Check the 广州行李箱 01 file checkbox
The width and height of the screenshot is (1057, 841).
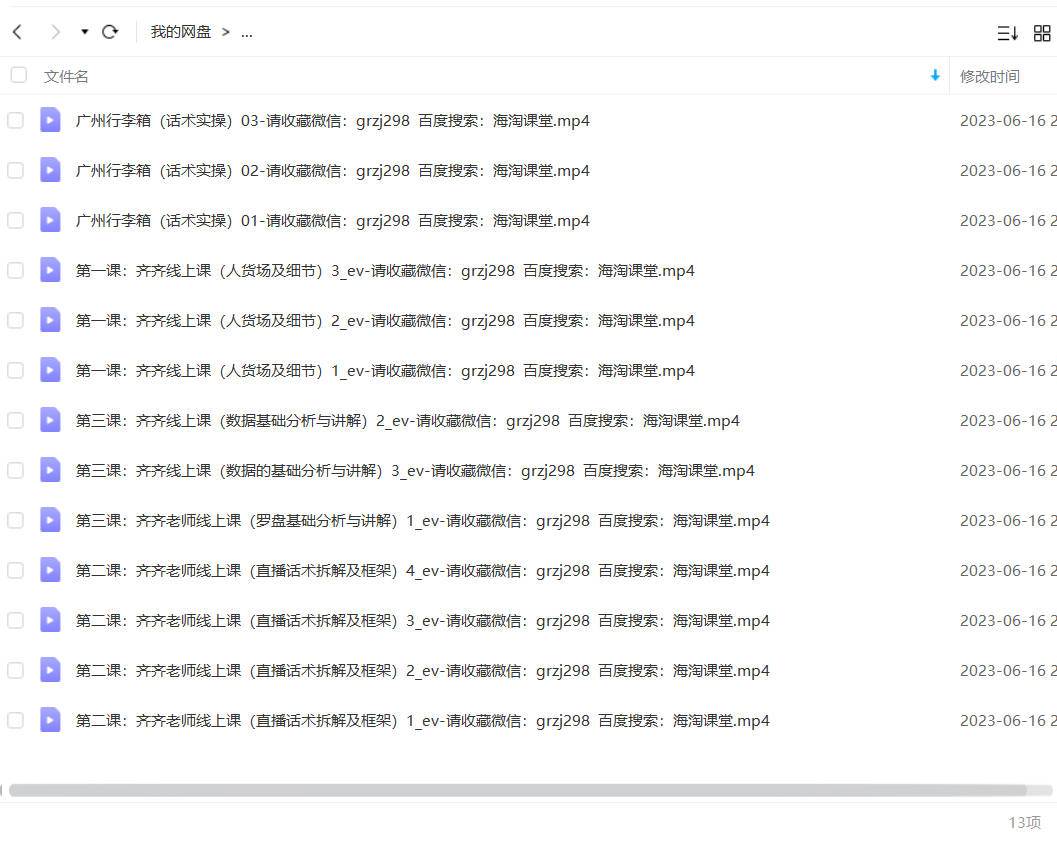[16, 220]
